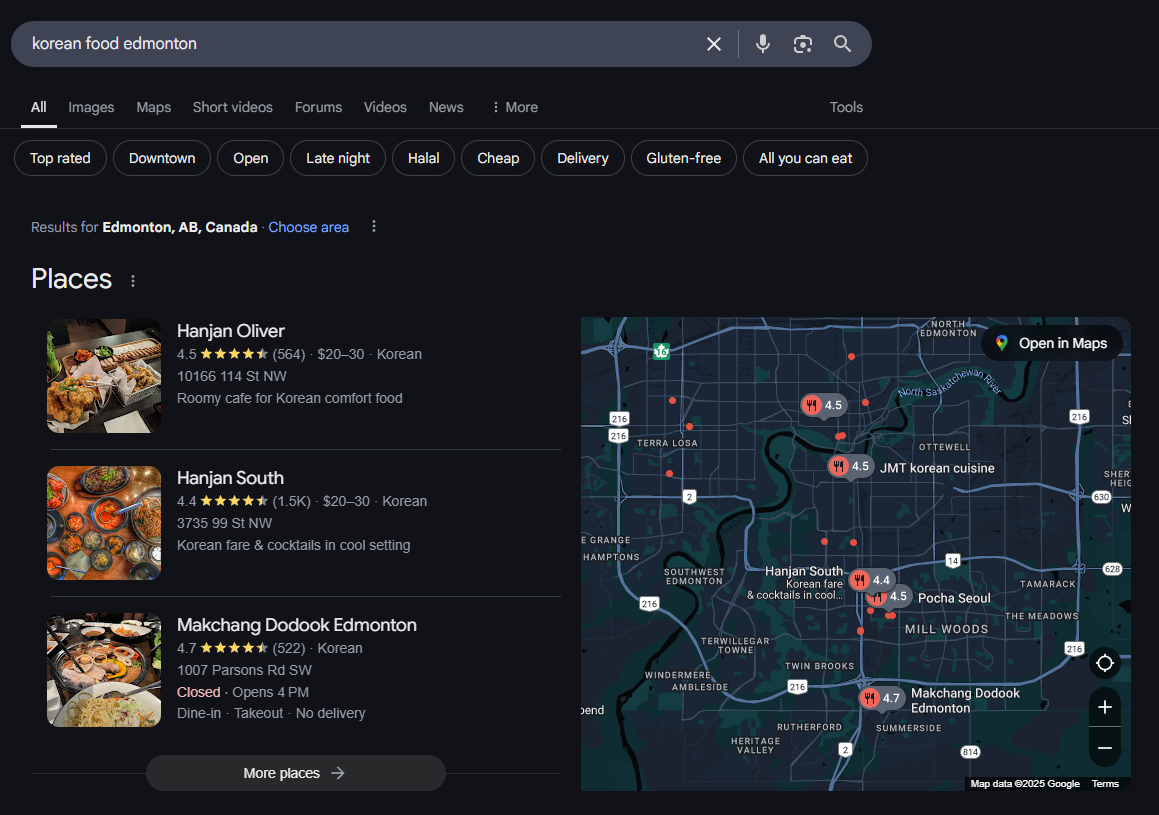This screenshot has height=815, width=1159.
Task: Open search by image camera icon
Action: click(803, 44)
